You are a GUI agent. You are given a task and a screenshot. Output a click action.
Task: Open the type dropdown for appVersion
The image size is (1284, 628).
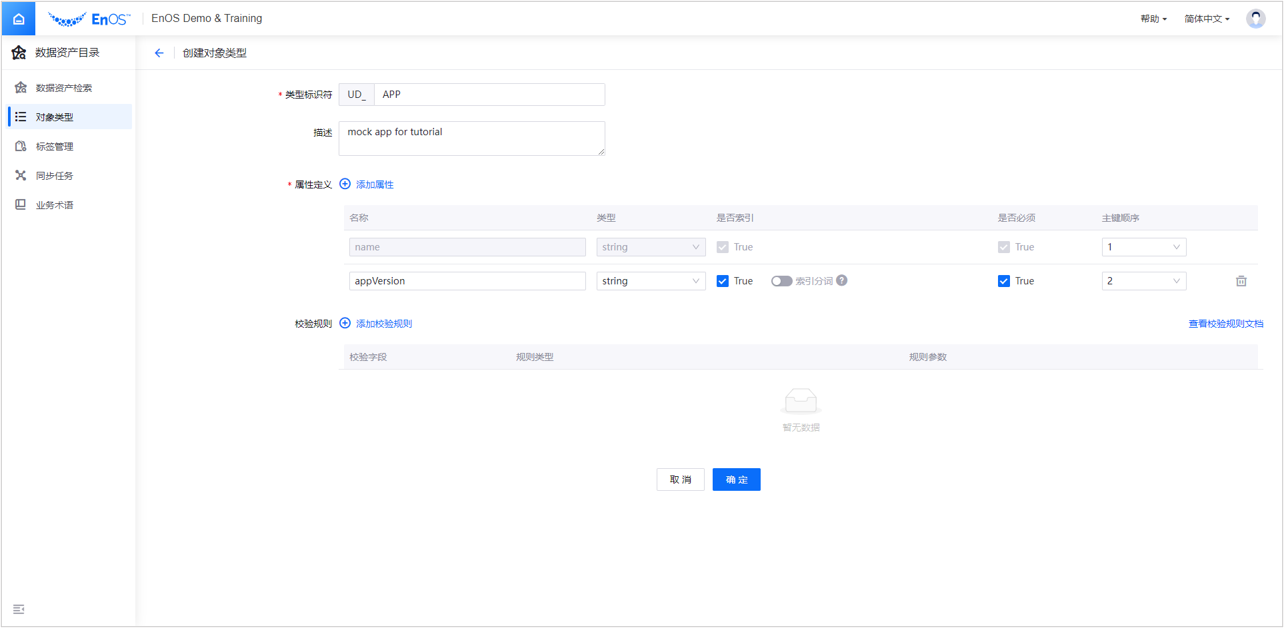point(651,281)
